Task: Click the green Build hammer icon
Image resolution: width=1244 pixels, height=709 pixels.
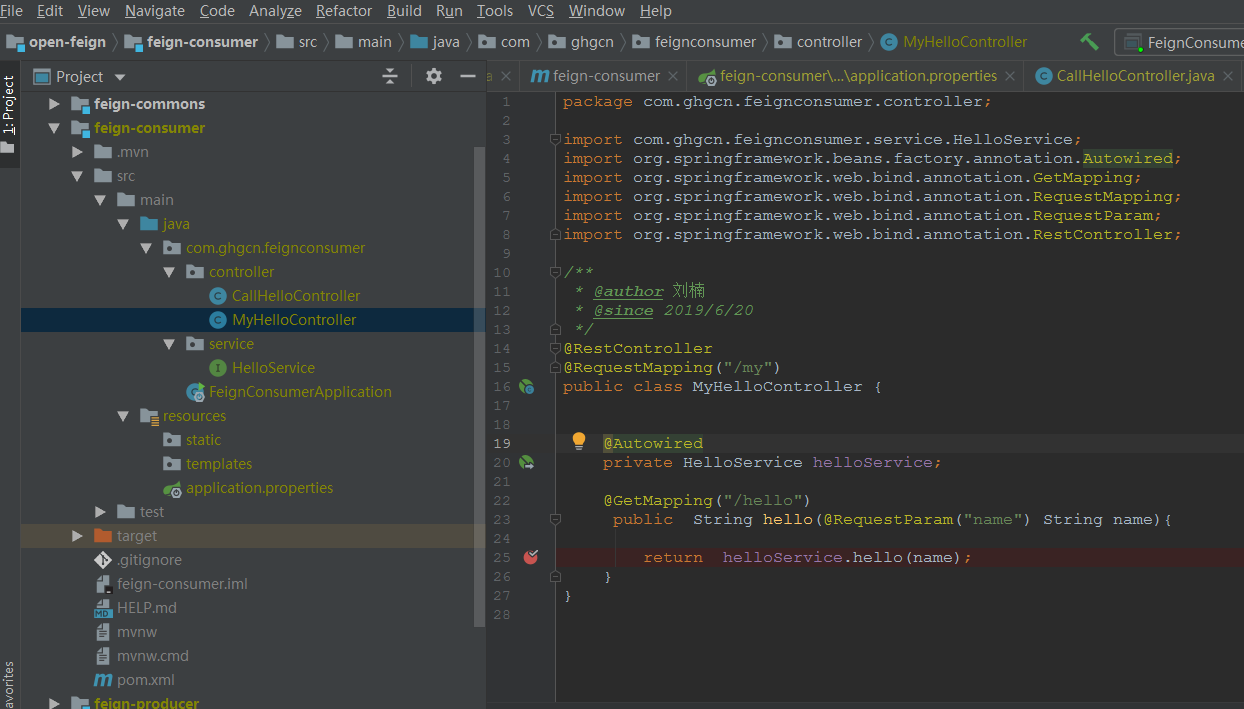Action: (1090, 42)
